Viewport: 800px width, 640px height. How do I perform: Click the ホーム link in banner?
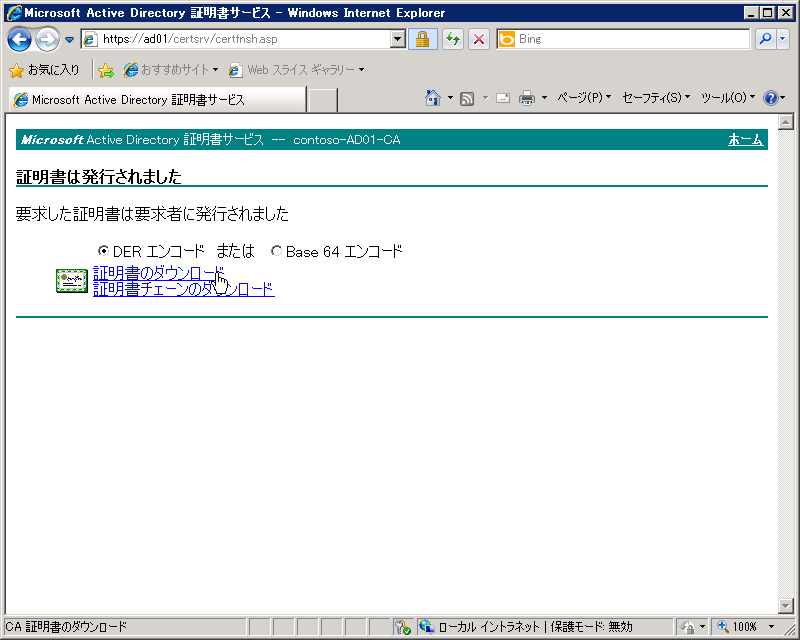point(745,139)
